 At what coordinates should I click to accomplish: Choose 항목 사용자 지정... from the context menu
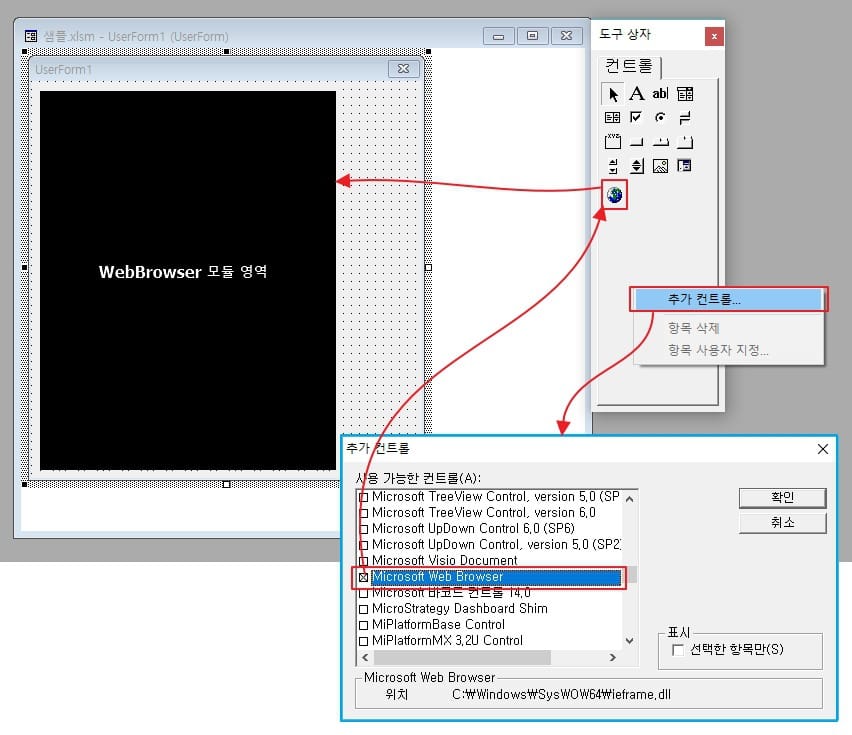pos(728,350)
